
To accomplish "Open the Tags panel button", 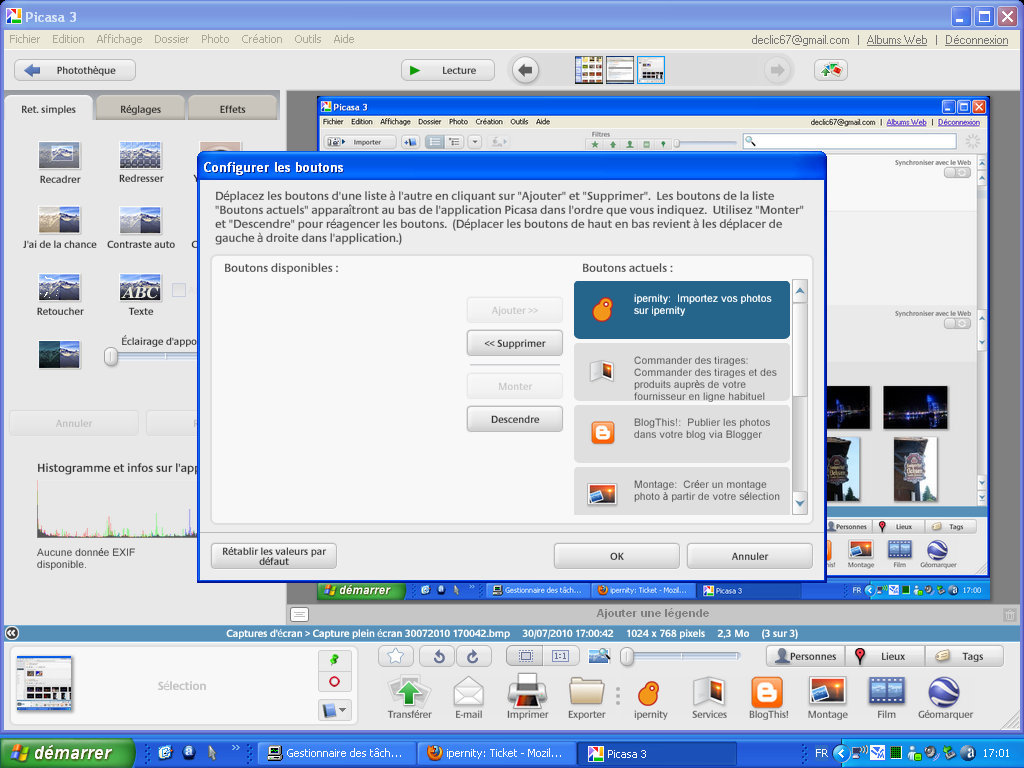I will (964, 656).
